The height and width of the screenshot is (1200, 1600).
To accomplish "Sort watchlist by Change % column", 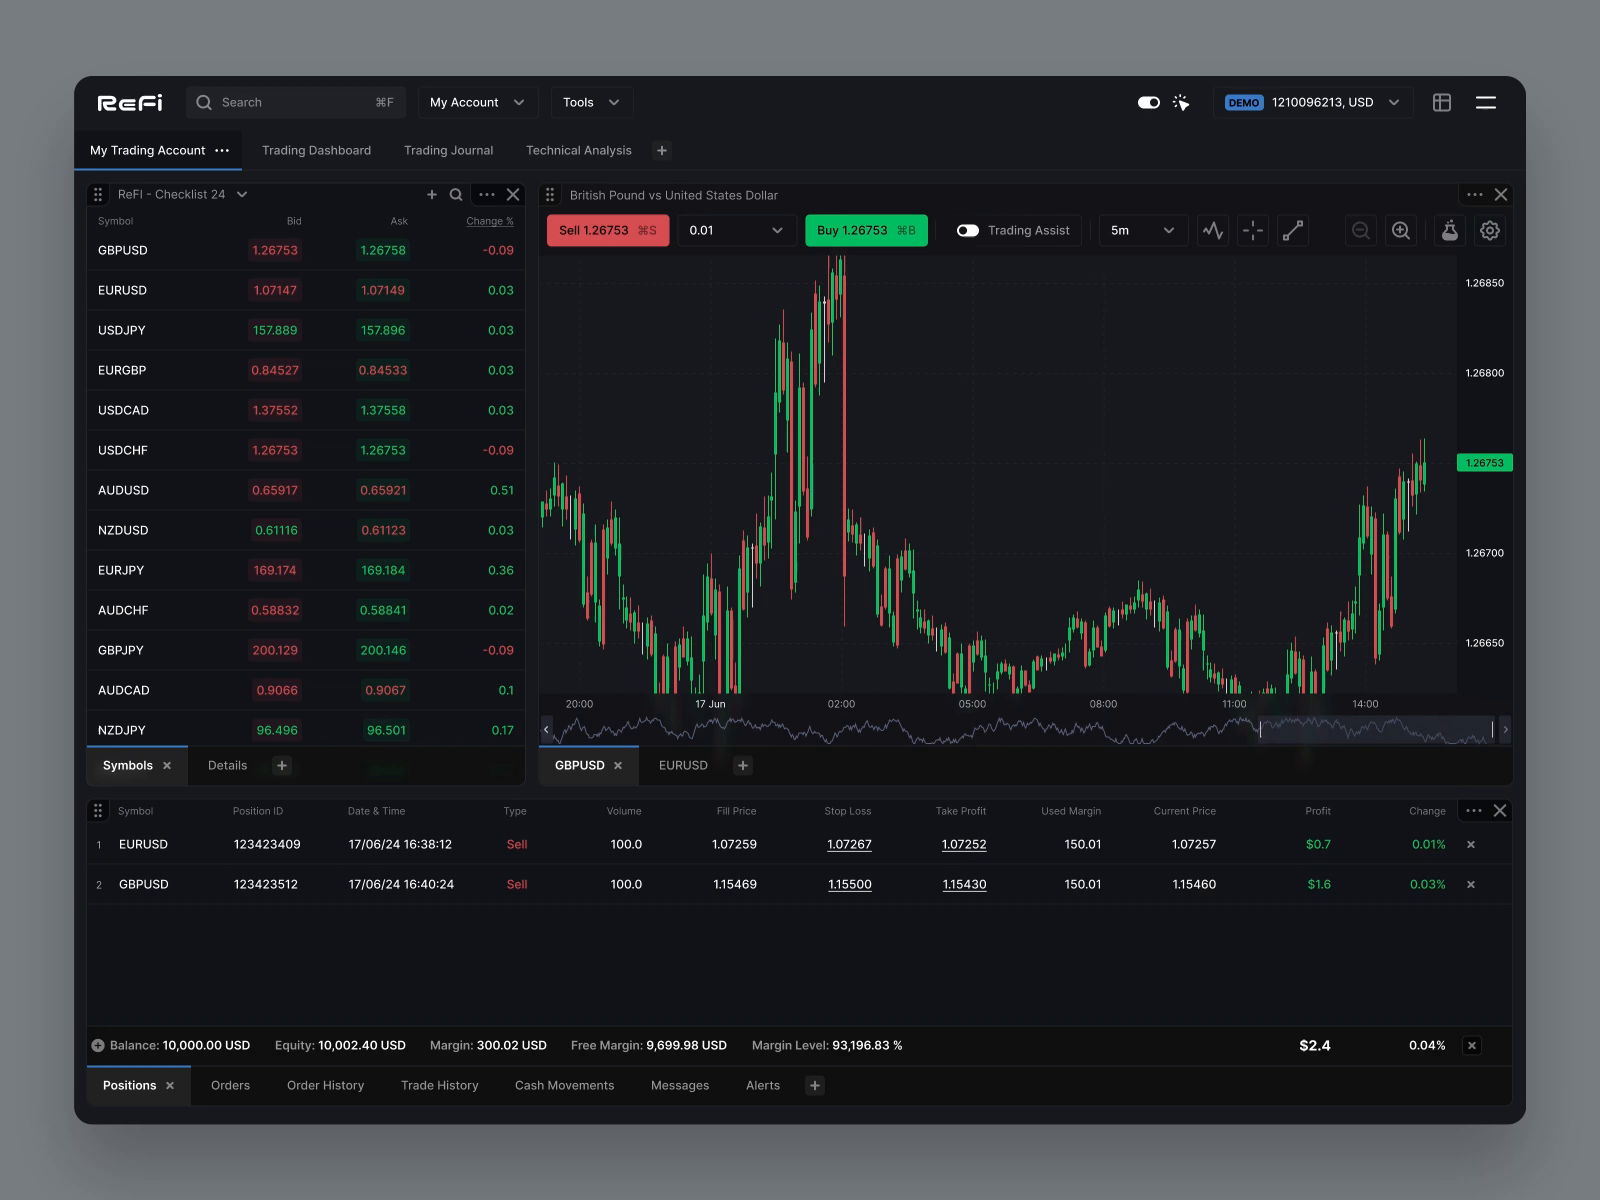I will (489, 222).
